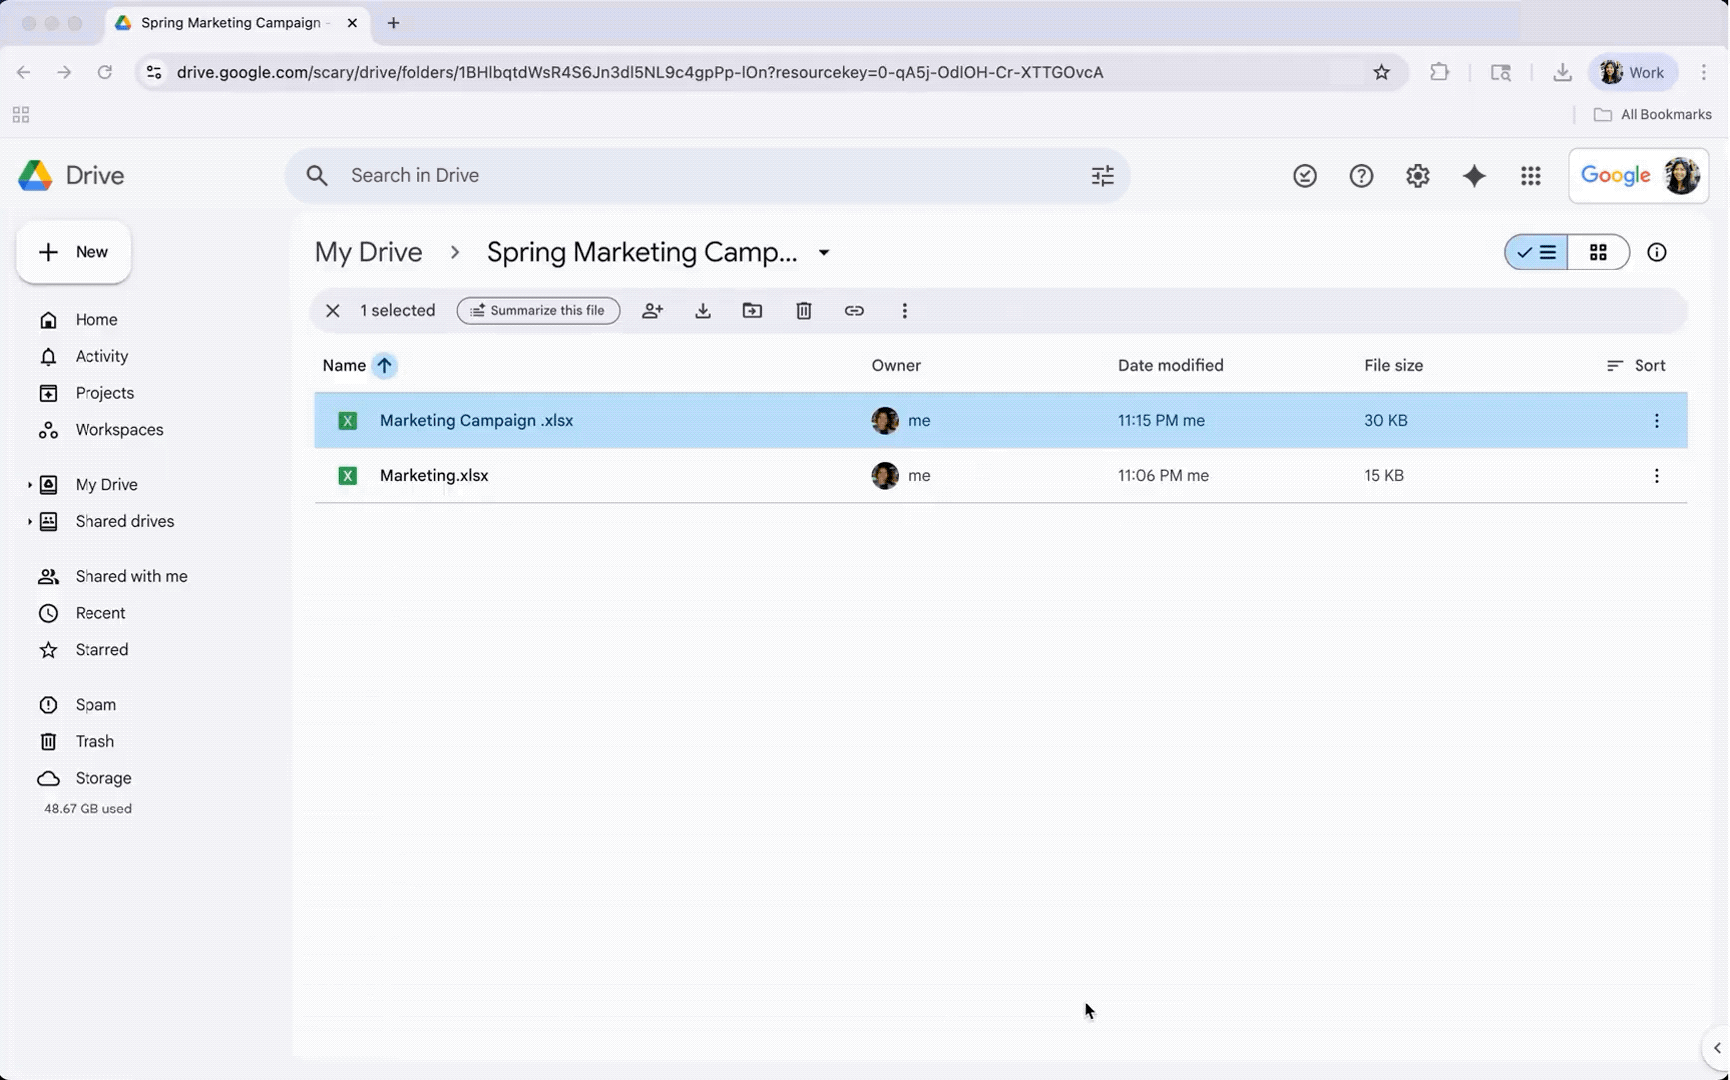Open sharing options for the selected file

pyautogui.click(x=653, y=310)
